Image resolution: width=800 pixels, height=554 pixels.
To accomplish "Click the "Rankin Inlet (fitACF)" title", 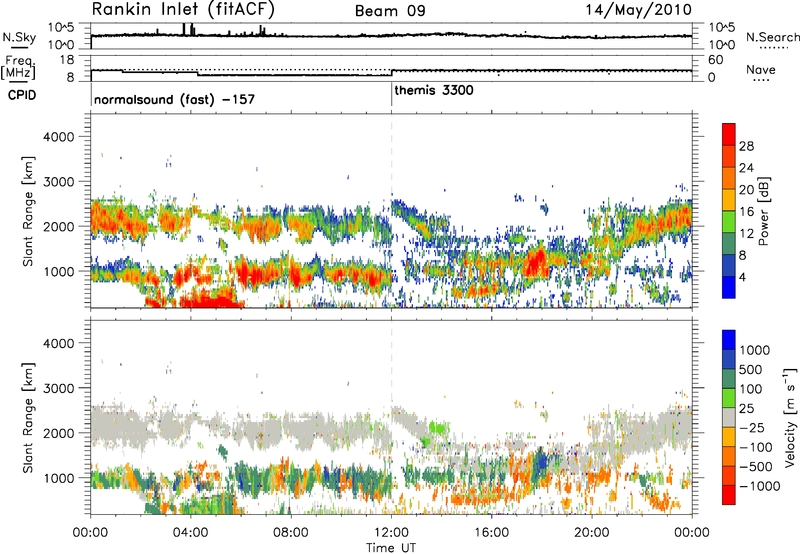I will (x=183, y=10).
